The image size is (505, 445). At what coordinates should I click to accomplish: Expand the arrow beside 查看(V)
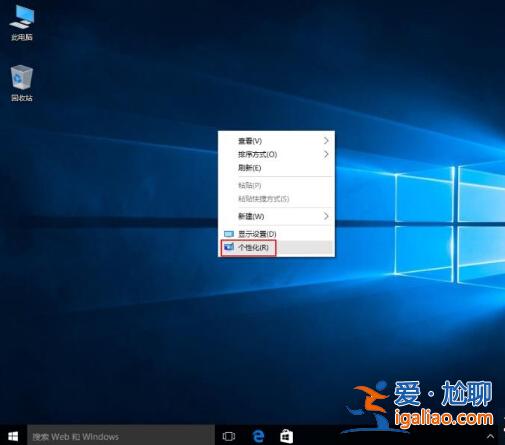pos(326,141)
